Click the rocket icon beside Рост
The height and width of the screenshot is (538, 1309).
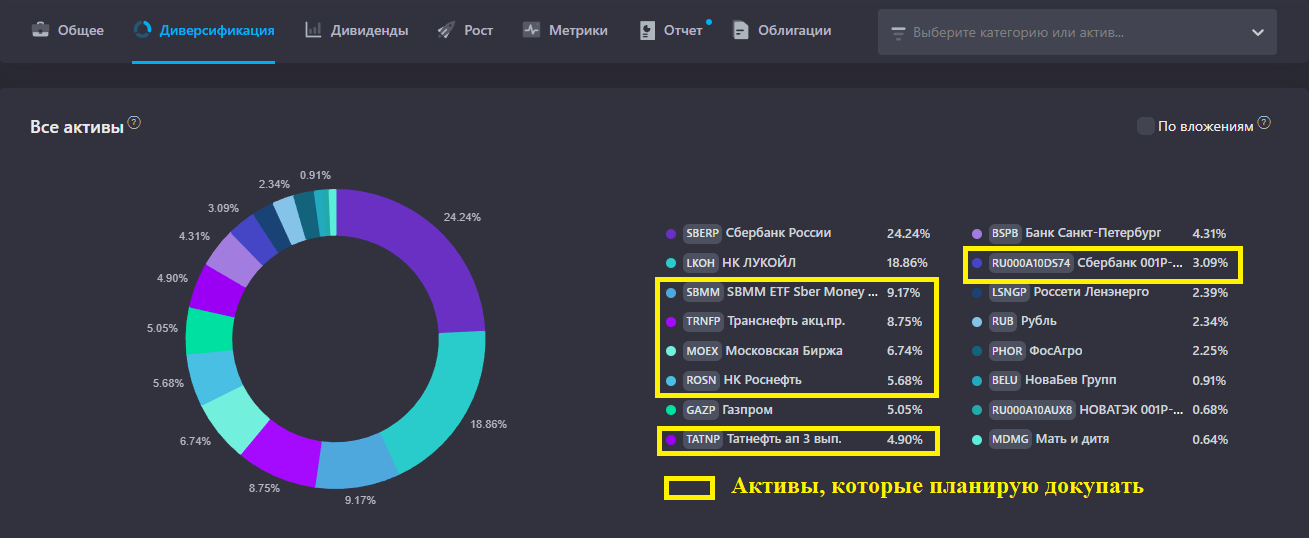click(x=446, y=31)
